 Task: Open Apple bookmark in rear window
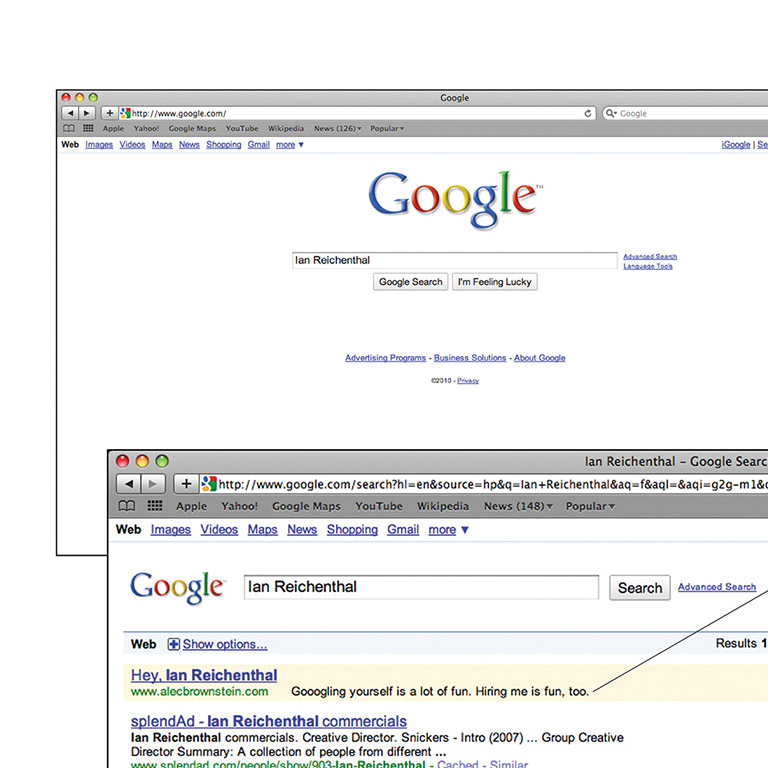pos(113,128)
